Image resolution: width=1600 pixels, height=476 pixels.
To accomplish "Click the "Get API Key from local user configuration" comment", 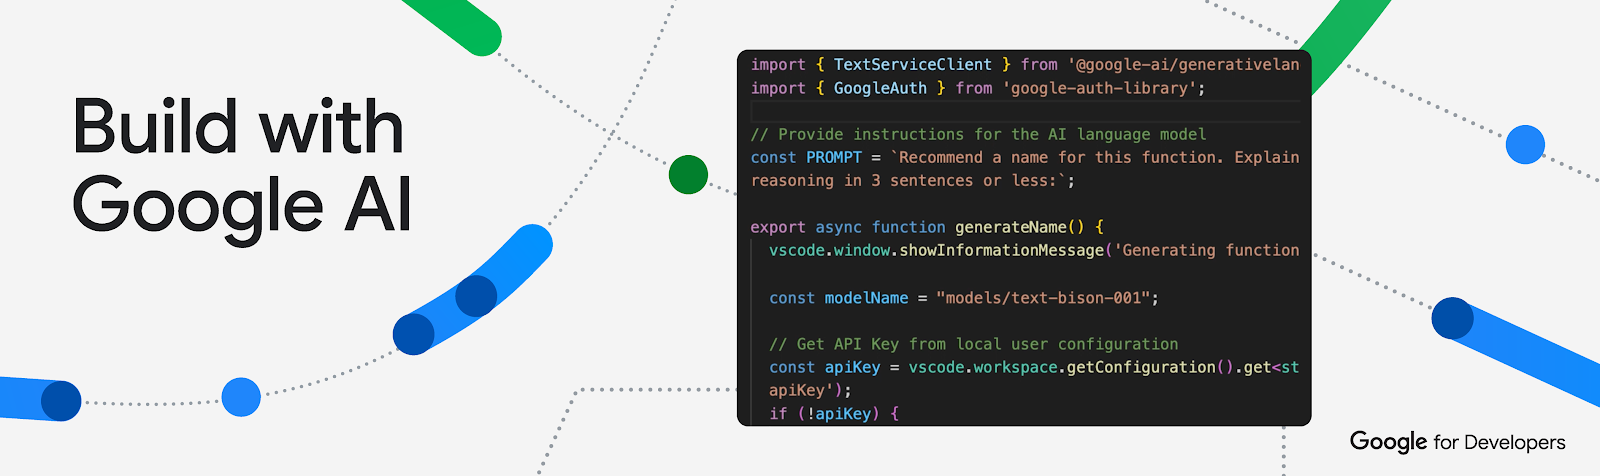I will click(x=973, y=344).
